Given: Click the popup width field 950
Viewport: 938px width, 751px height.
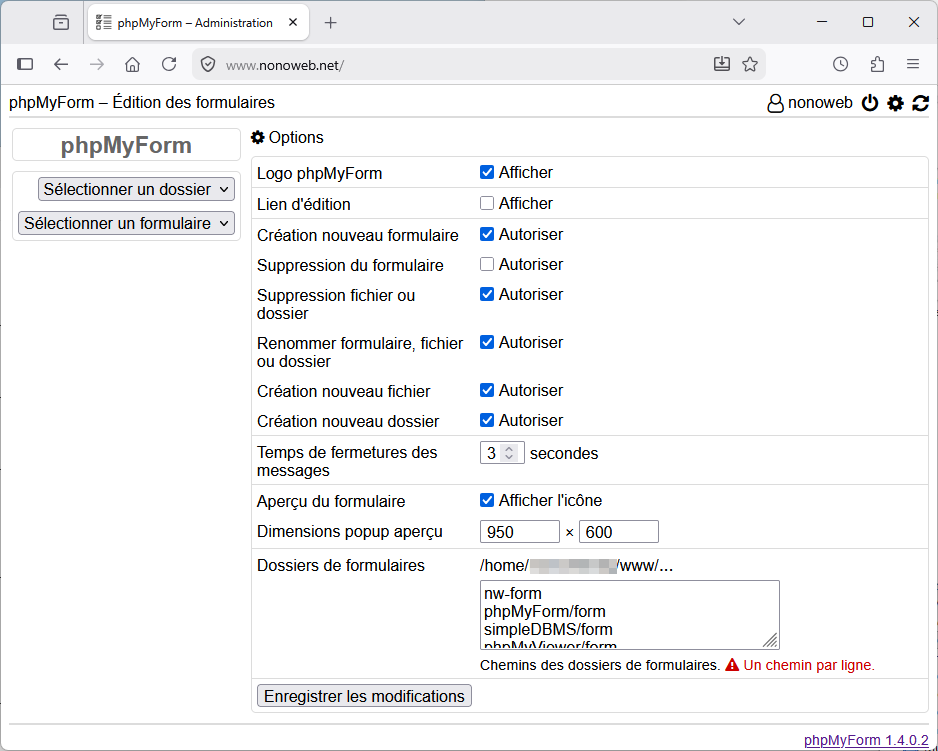Looking at the screenshot, I should (x=520, y=531).
